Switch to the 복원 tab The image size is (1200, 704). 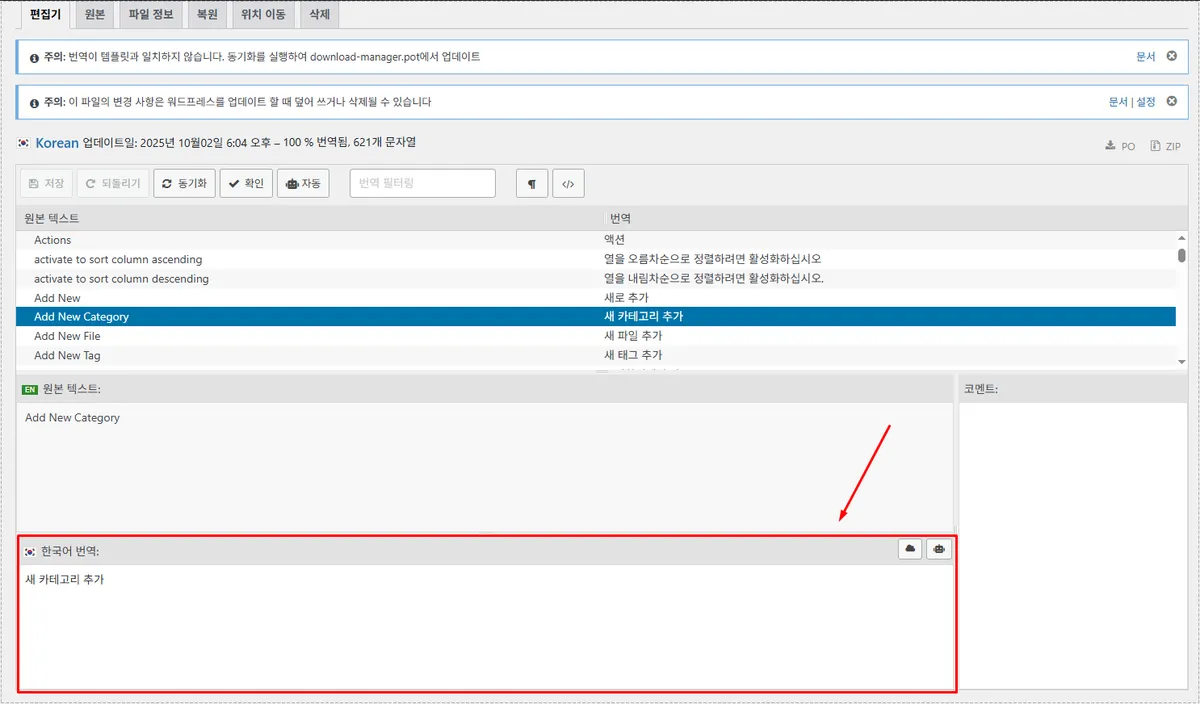click(x=207, y=14)
